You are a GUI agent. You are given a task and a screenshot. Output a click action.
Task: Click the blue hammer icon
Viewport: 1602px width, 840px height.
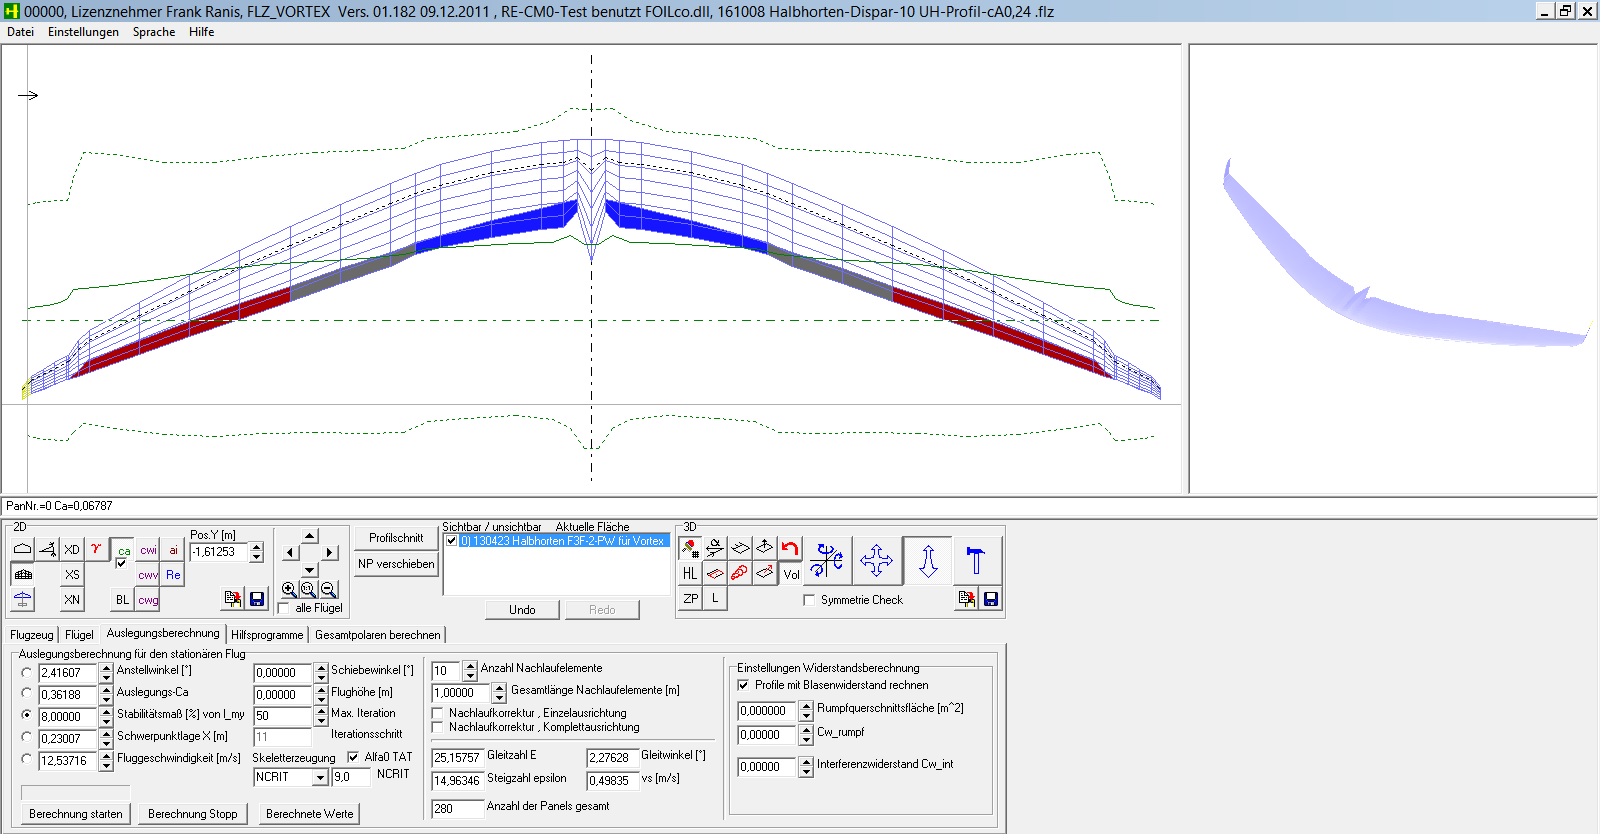[976, 561]
